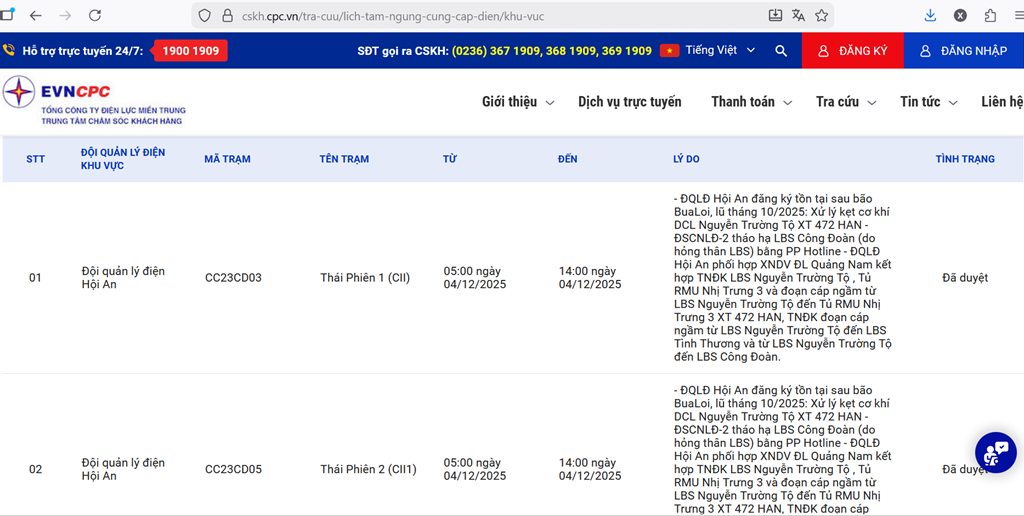Image resolution: width=1024 pixels, height=516 pixels.
Task: Click the browser back arrow
Action: click(36, 15)
